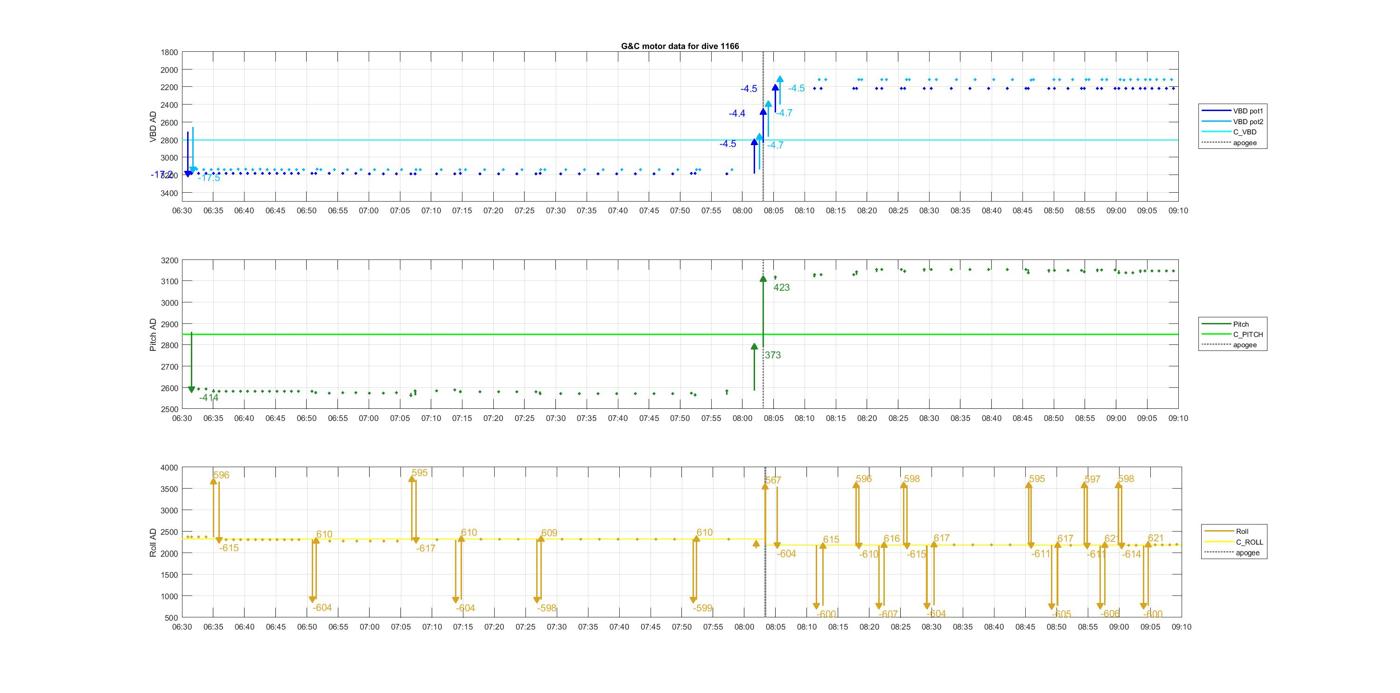This screenshot has height=693, width=1400.
Task: Click the '-614' roll move label
Action: [1131, 554]
